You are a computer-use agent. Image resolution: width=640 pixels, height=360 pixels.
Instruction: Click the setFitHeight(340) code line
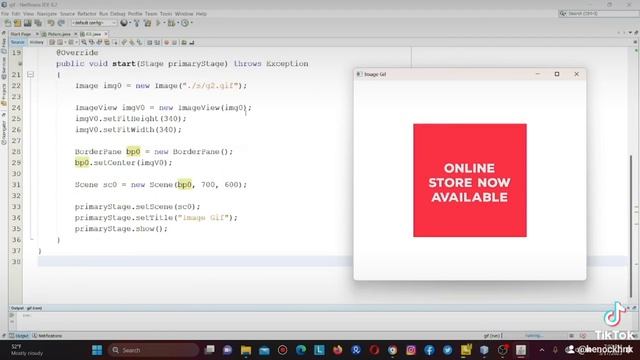click(130, 118)
